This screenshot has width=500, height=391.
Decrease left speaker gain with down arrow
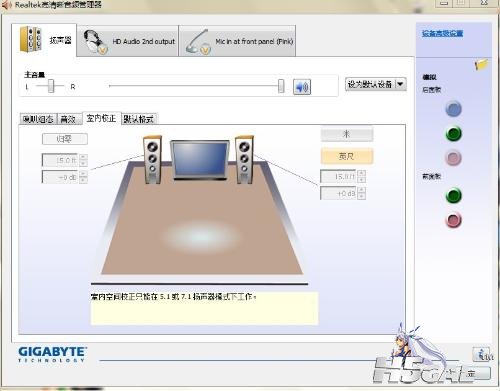coord(83,180)
